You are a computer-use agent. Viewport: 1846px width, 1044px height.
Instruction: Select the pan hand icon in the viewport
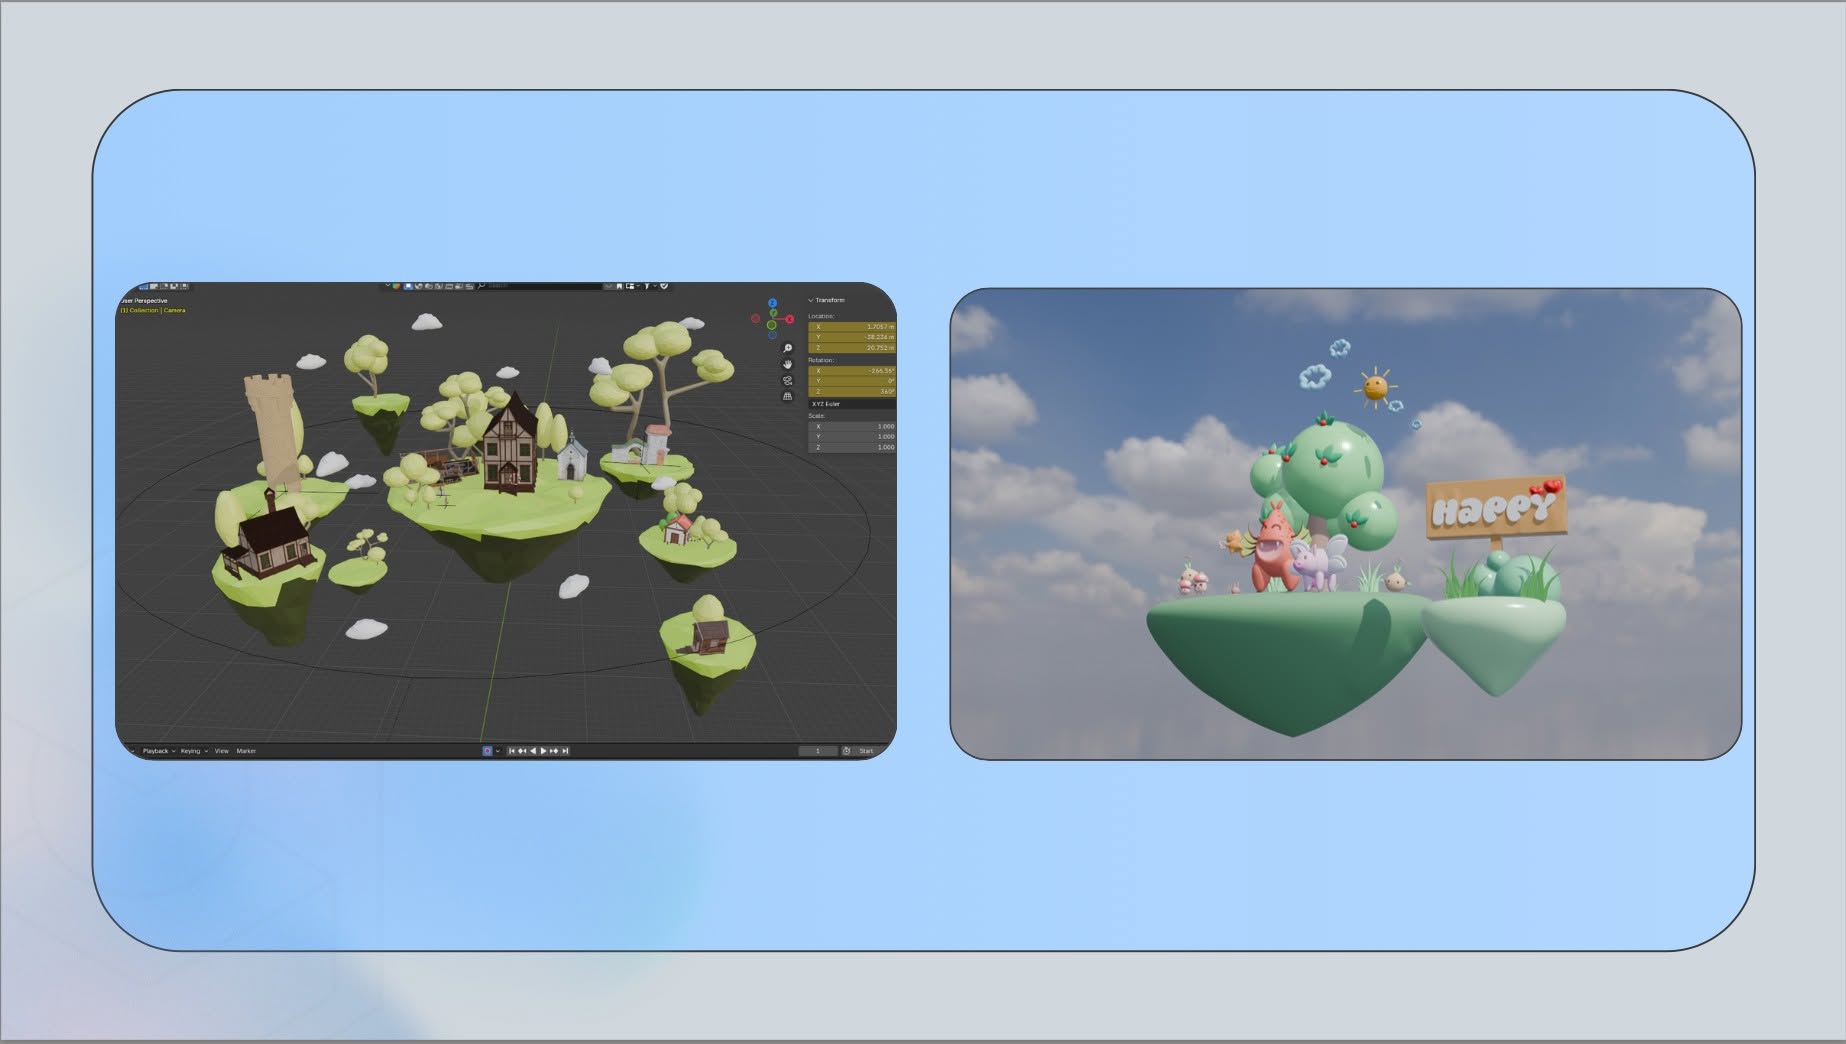click(x=788, y=365)
